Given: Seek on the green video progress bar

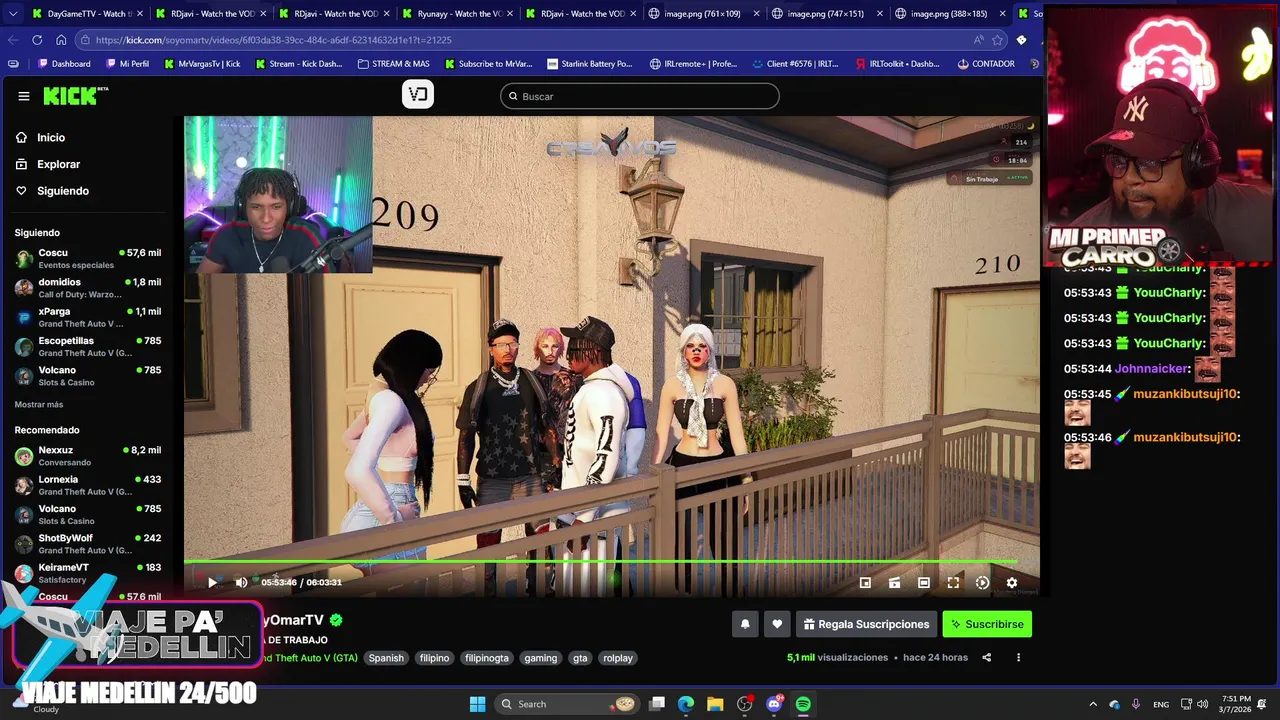Looking at the screenshot, I should point(610,562).
